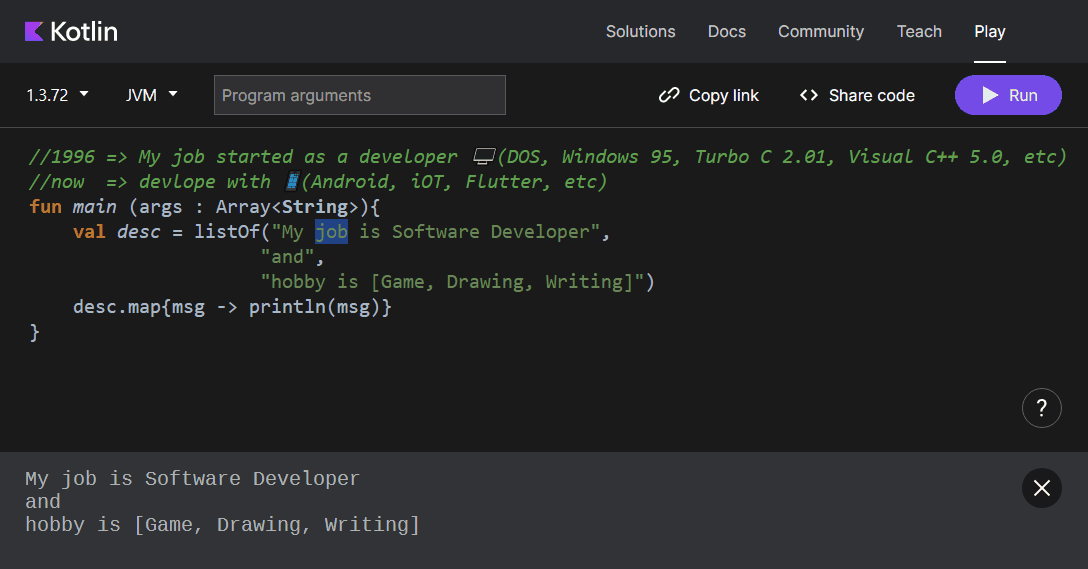The width and height of the screenshot is (1088, 569).
Task: Click output line hobby is [Game, Drawing, Writing]
Action: [223, 525]
